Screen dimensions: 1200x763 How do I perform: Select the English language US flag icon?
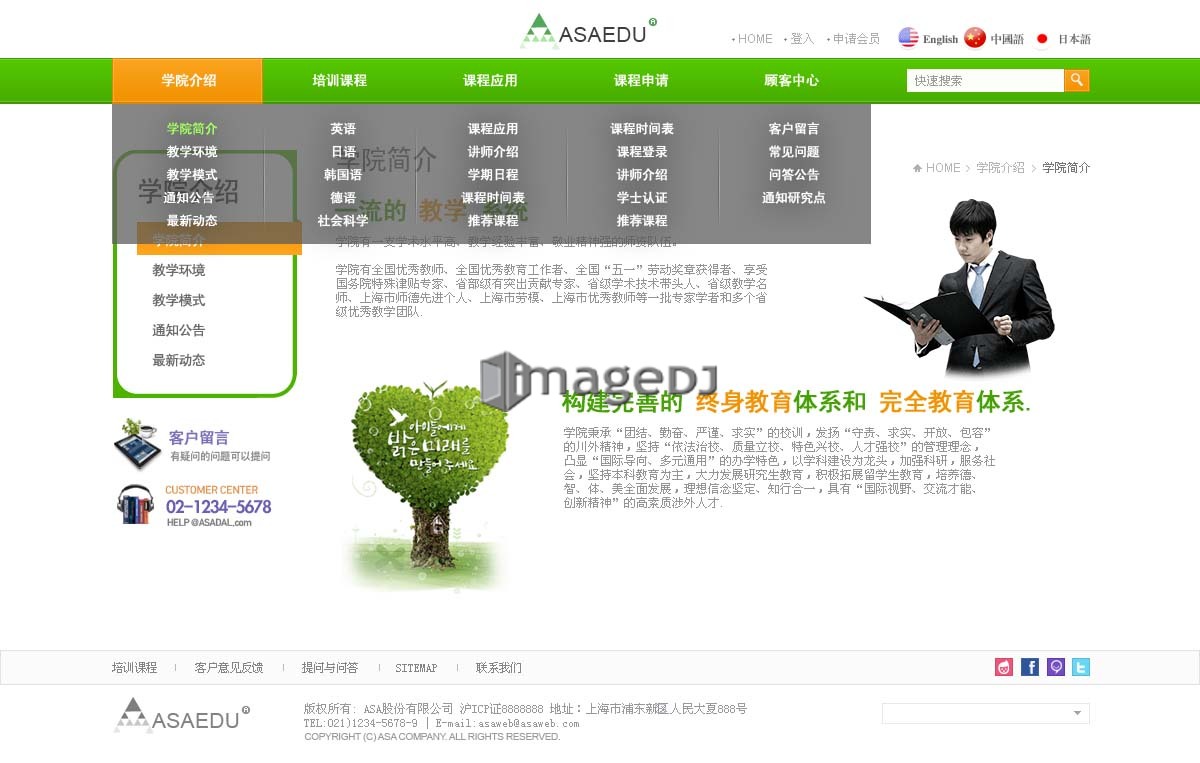click(908, 38)
